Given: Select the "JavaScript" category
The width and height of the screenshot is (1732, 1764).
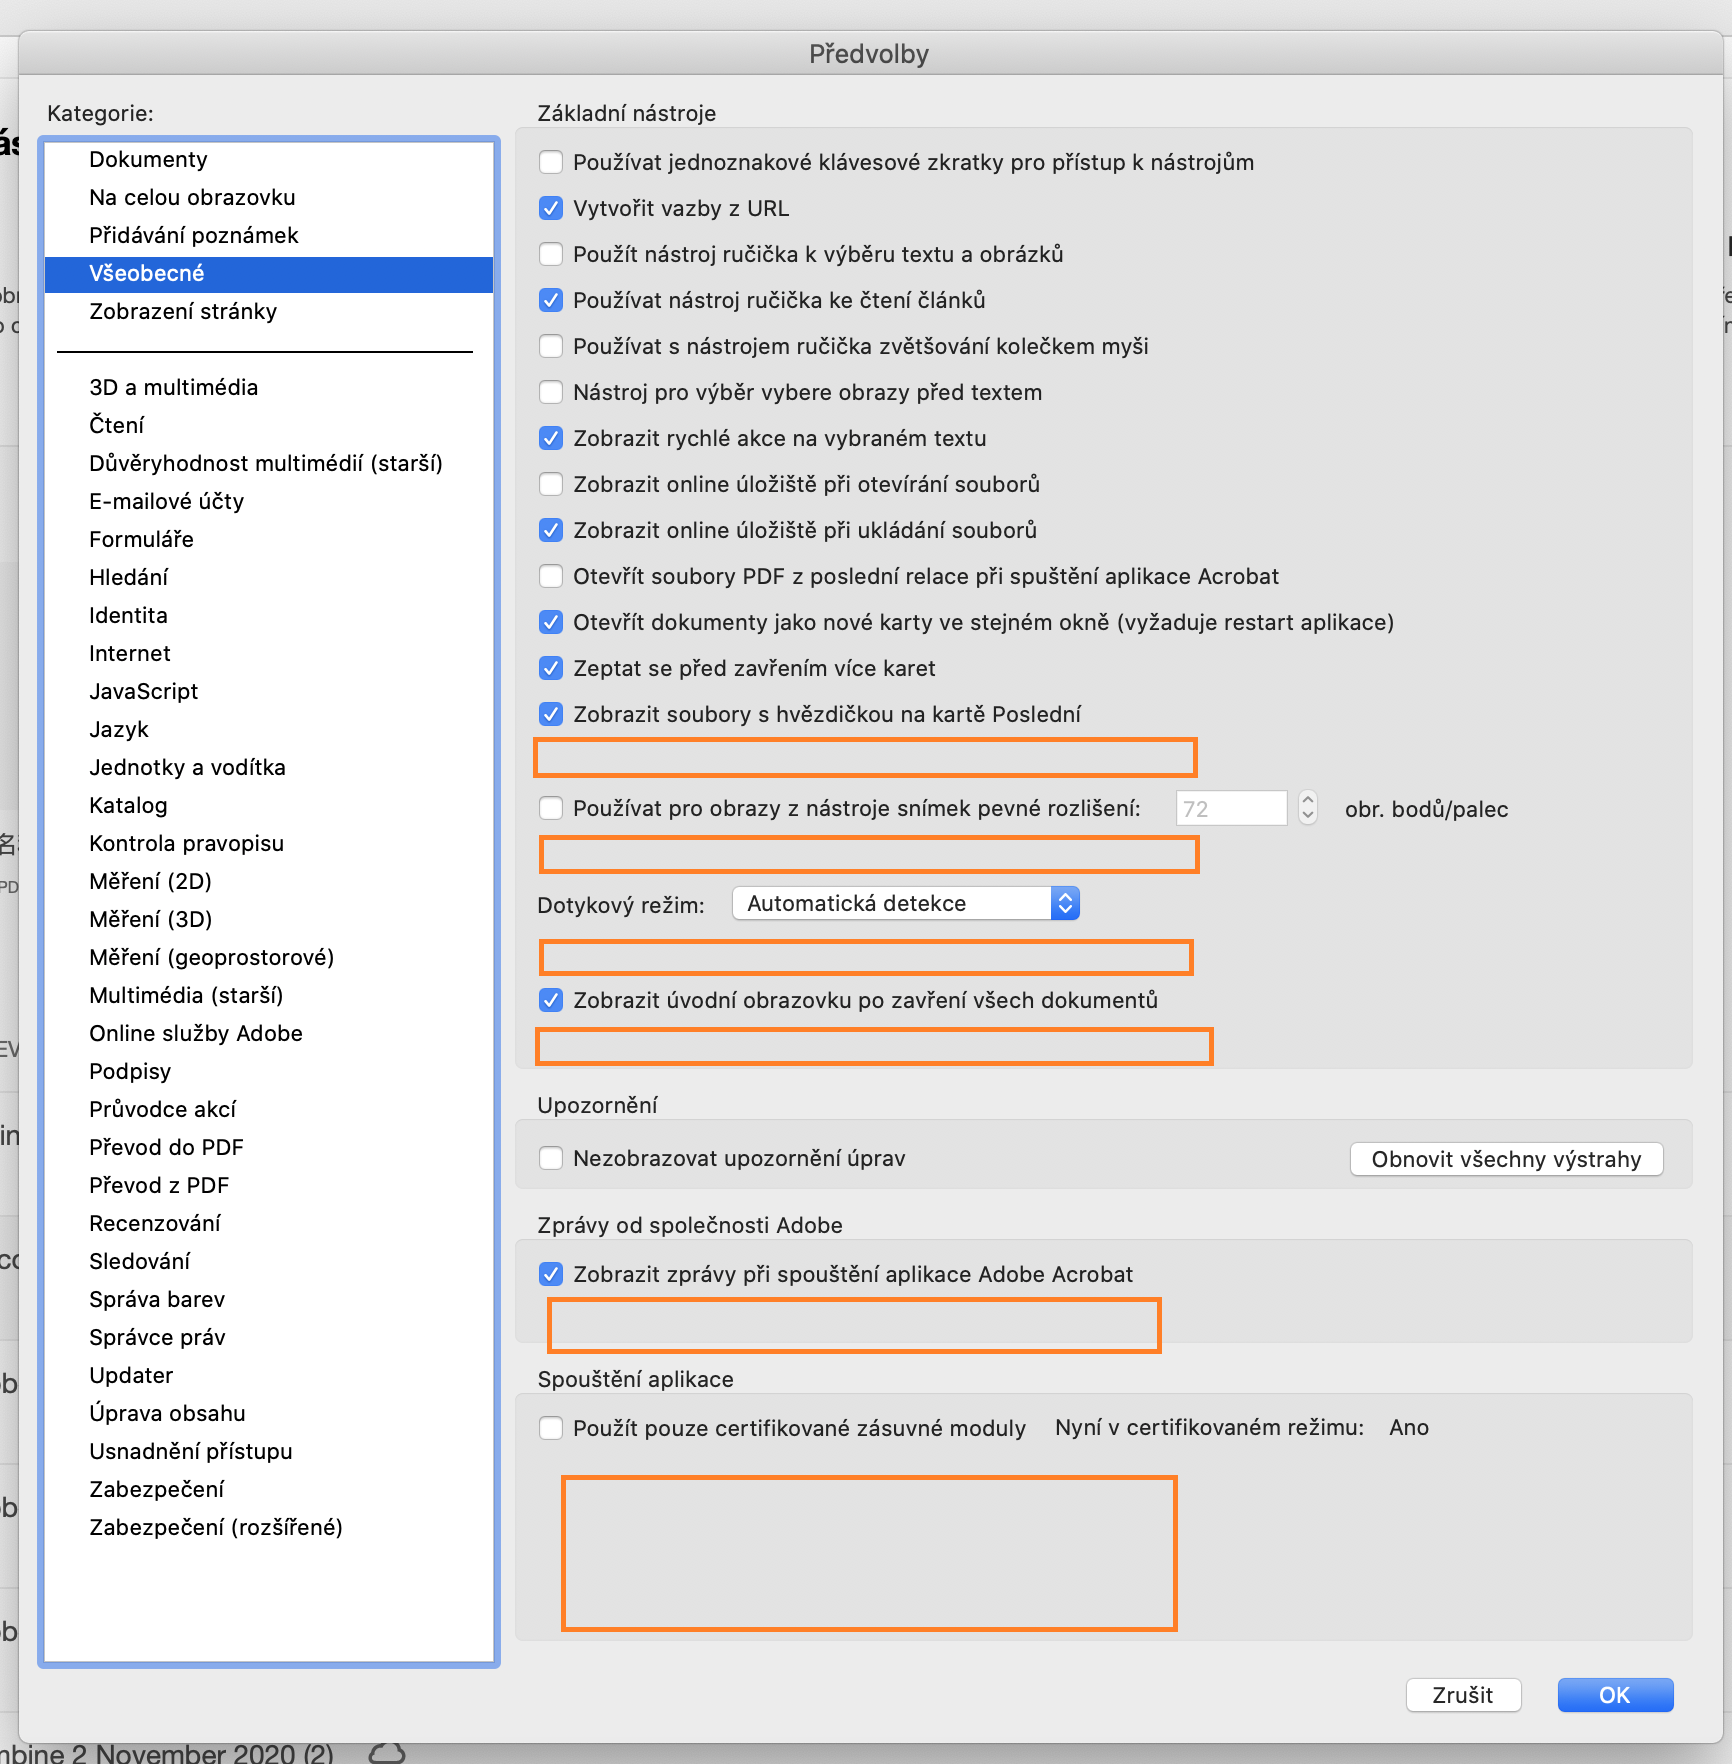Looking at the screenshot, I should [143, 690].
